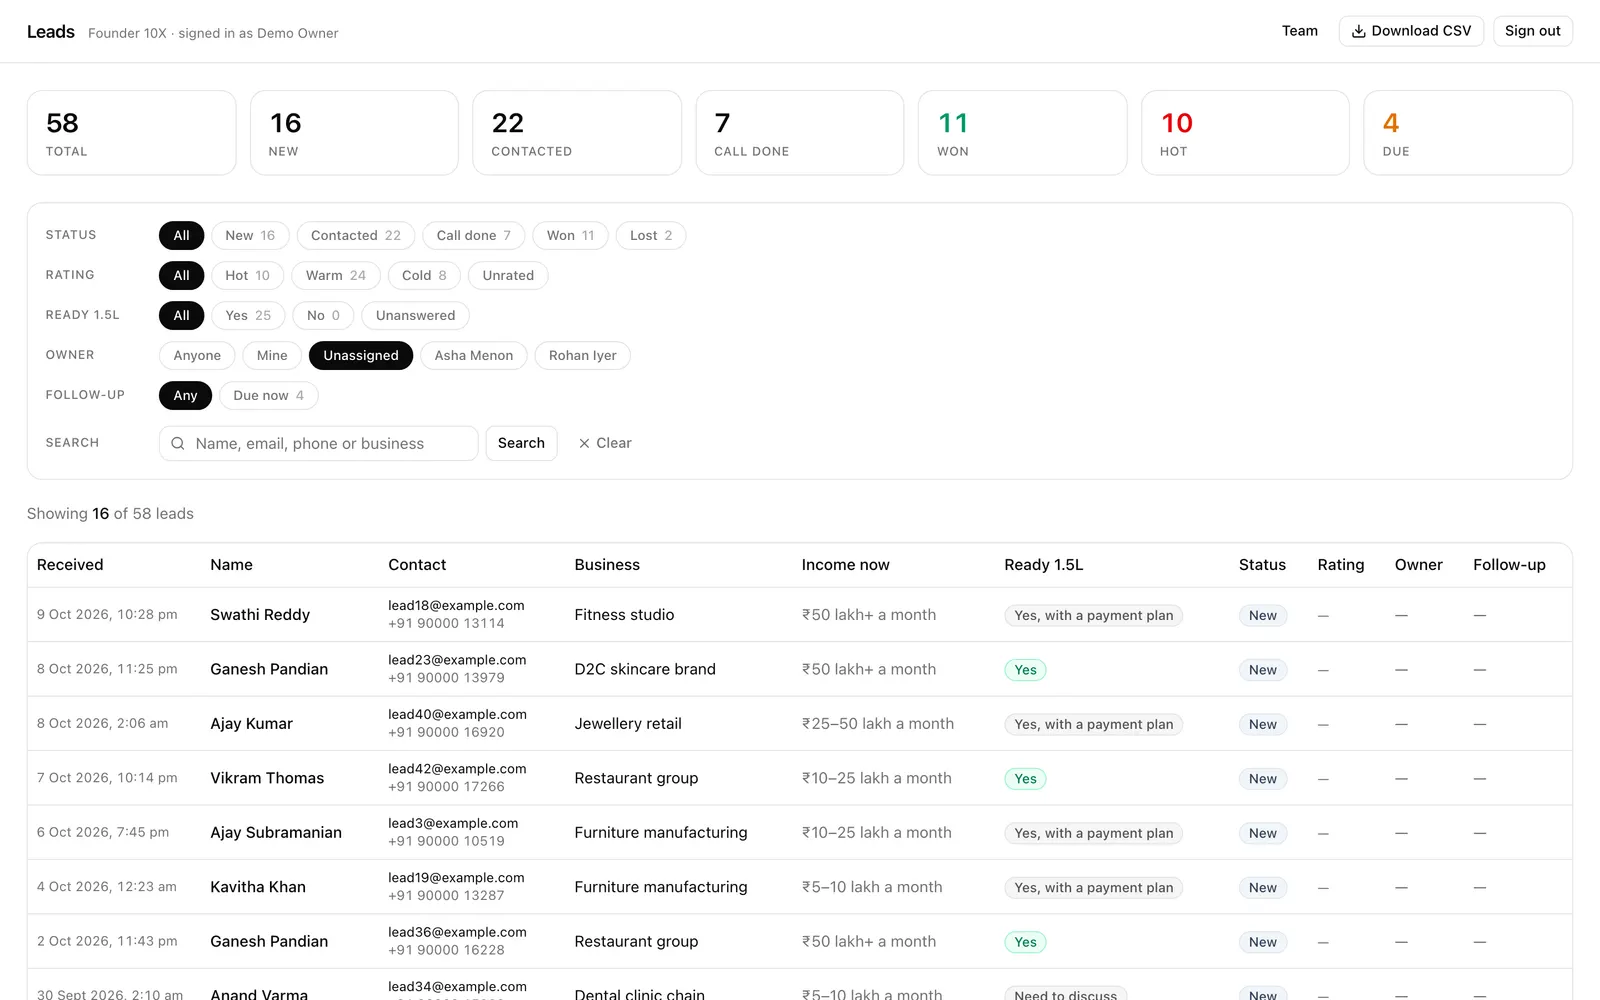Click the 4 Due stat card
This screenshot has height=1000, width=1600.
[x=1468, y=133]
